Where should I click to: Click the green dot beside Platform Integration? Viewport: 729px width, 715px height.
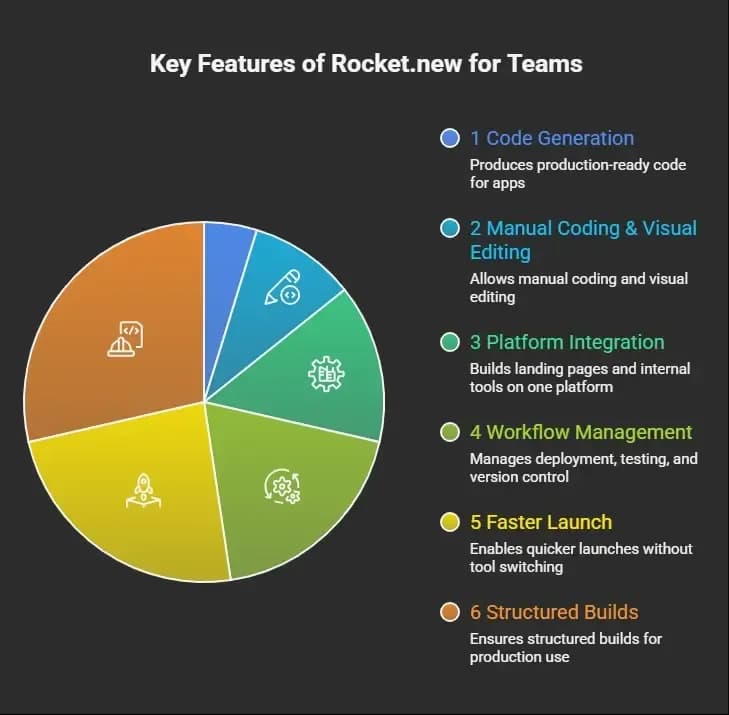[x=450, y=342]
